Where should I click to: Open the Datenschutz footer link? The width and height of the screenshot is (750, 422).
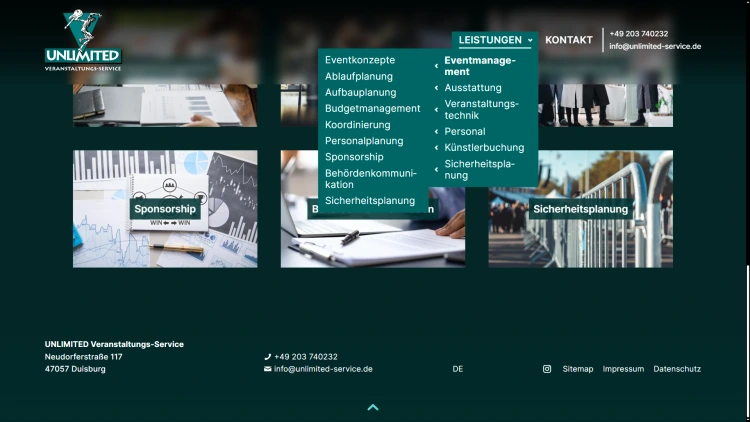click(x=677, y=369)
